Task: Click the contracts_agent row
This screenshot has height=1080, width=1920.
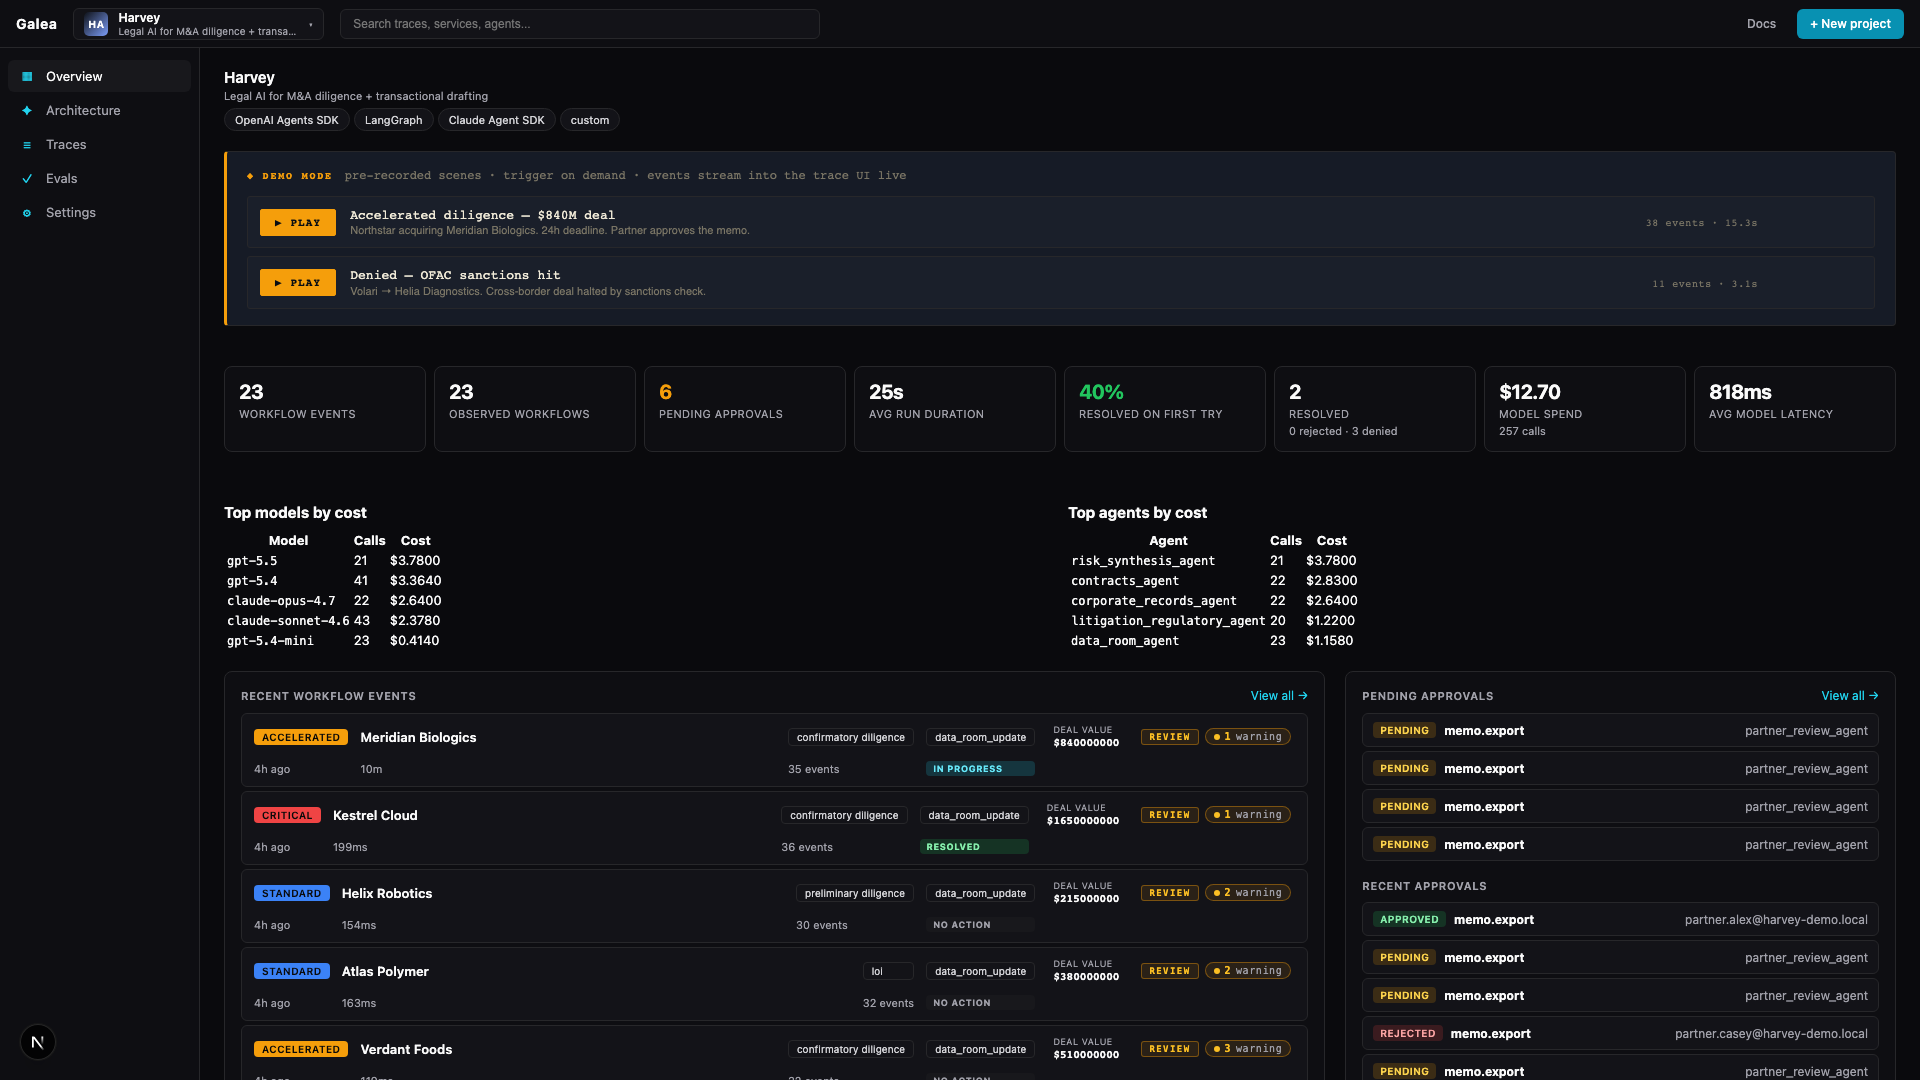Action: click(1214, 581)
